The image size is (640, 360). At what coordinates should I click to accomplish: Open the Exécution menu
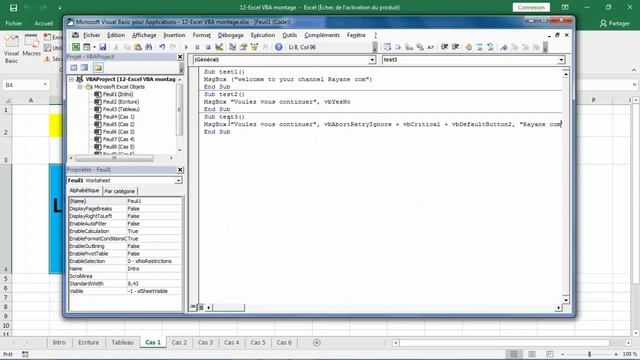pyautogui.click(x=263, y=35)
